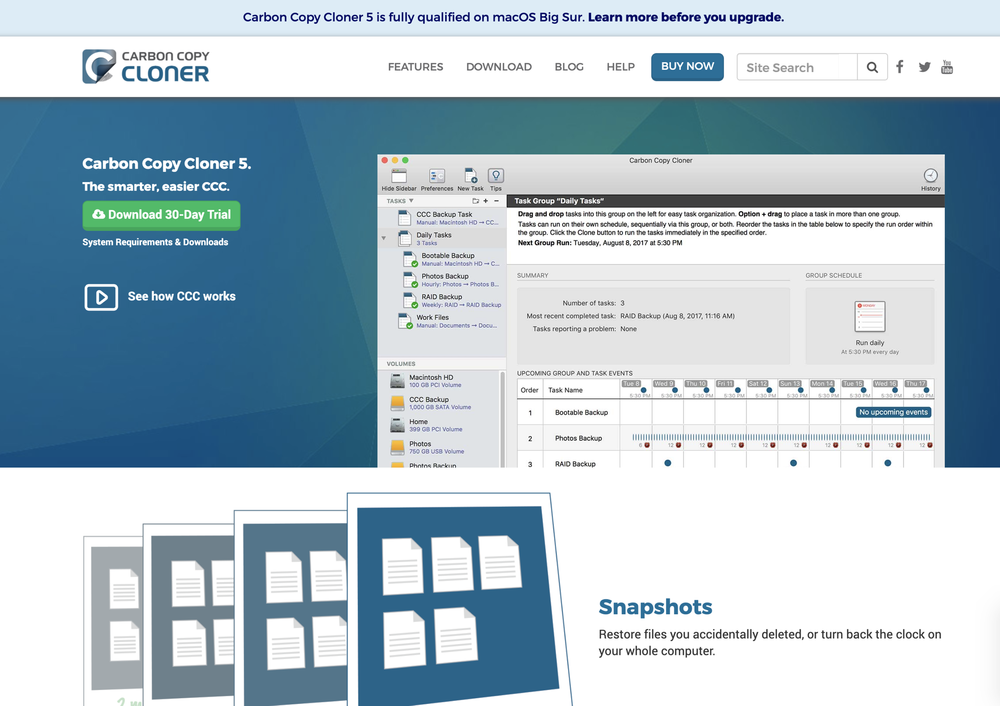The image size is (1000, 706).
Task: Click the plus icon in Tasks header
Action: pos(485,201)
